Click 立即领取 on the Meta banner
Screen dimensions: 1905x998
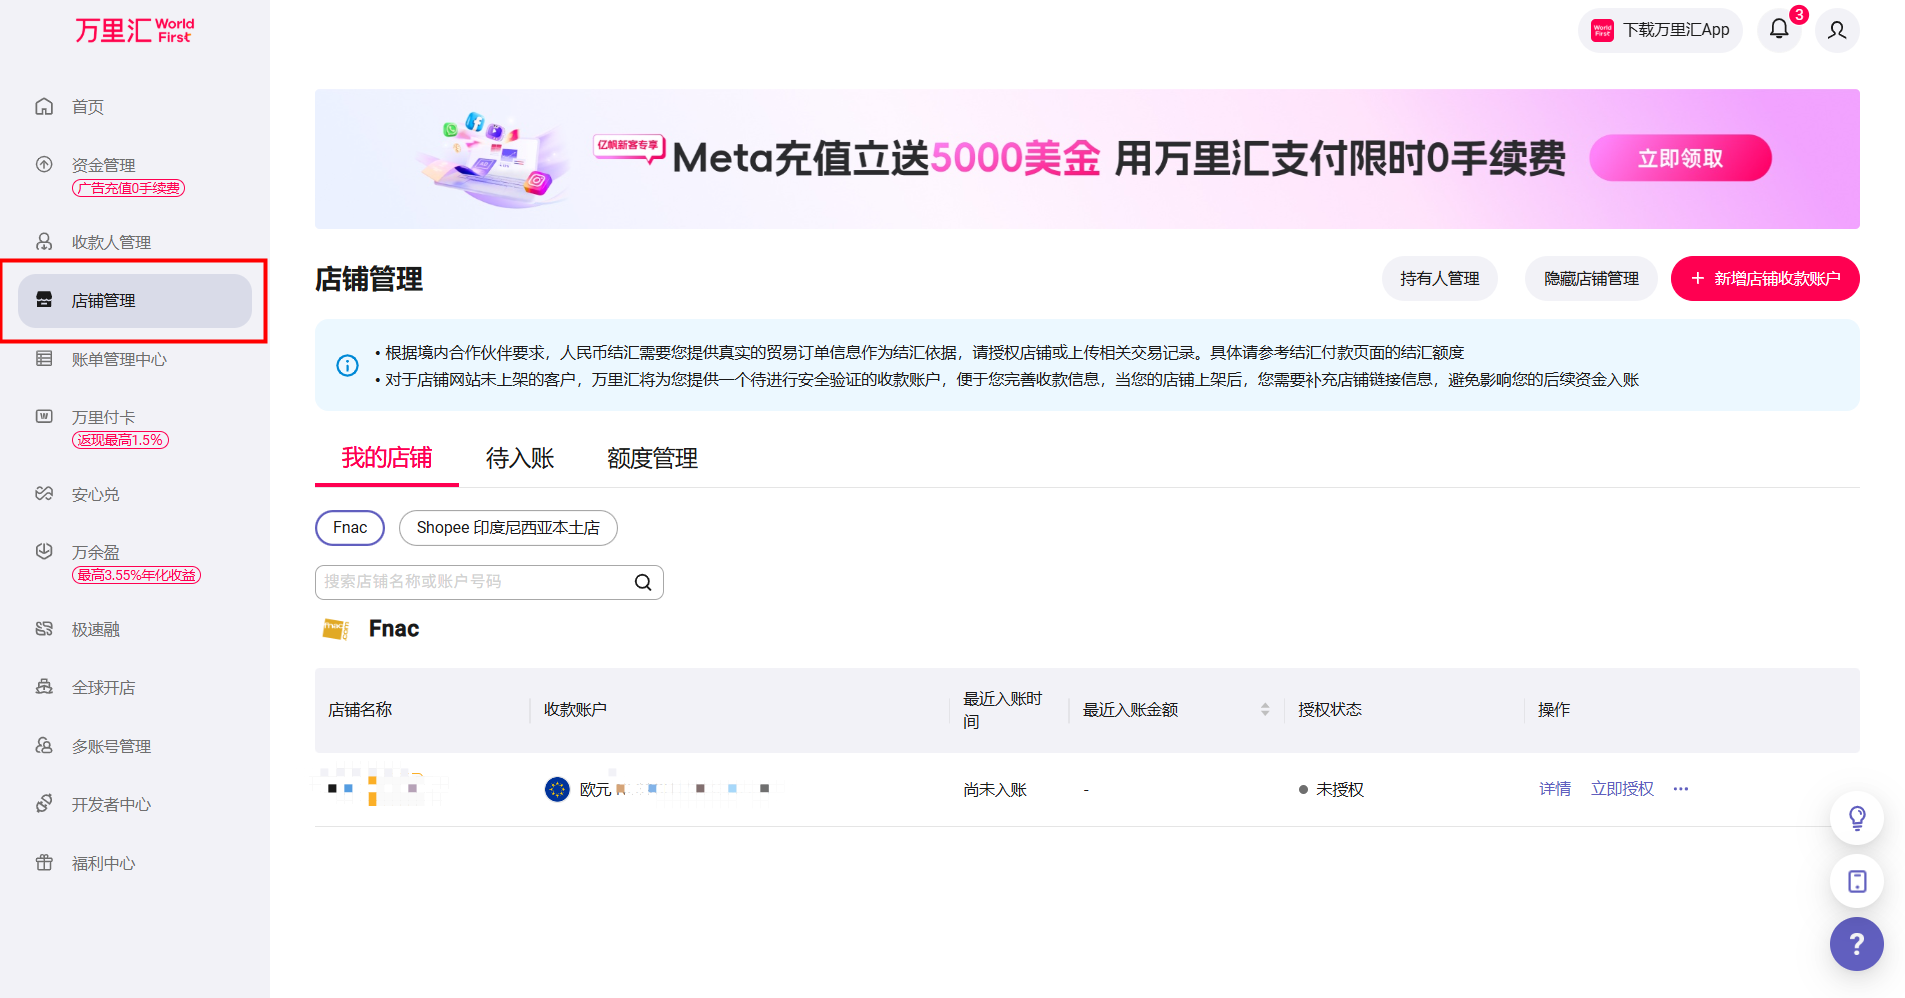click(1680, 158)
